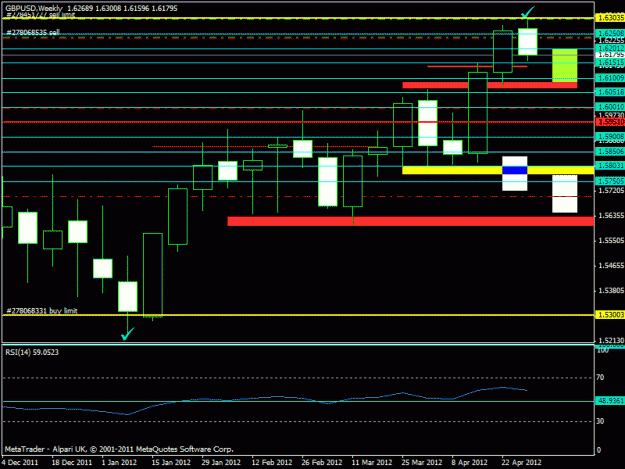Click the 1.54655 price scale value
This screenshot has height=469, width=625.
click(x=611, y=265)
